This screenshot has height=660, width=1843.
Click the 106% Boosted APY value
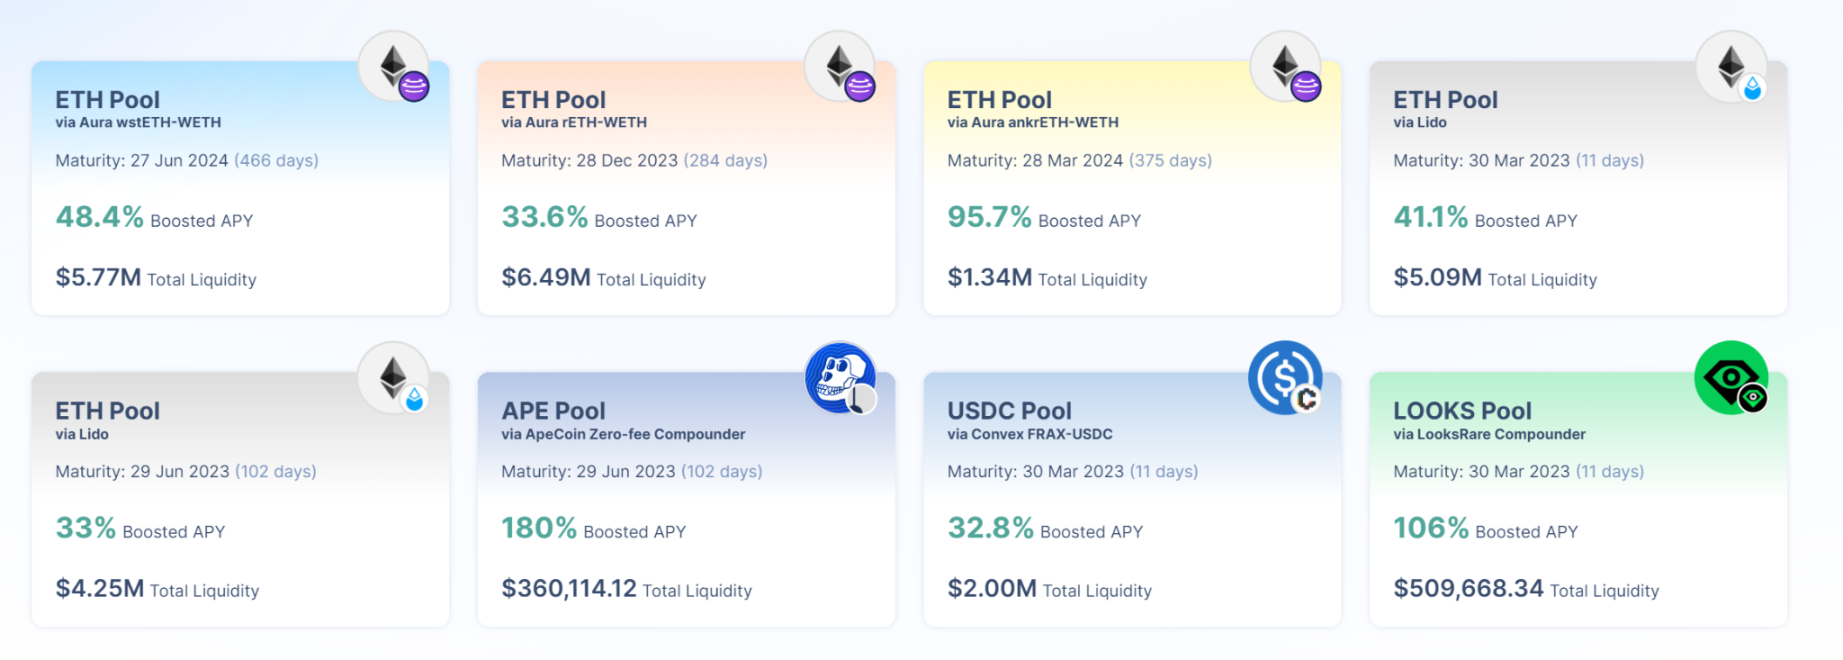coord(1431,528)
